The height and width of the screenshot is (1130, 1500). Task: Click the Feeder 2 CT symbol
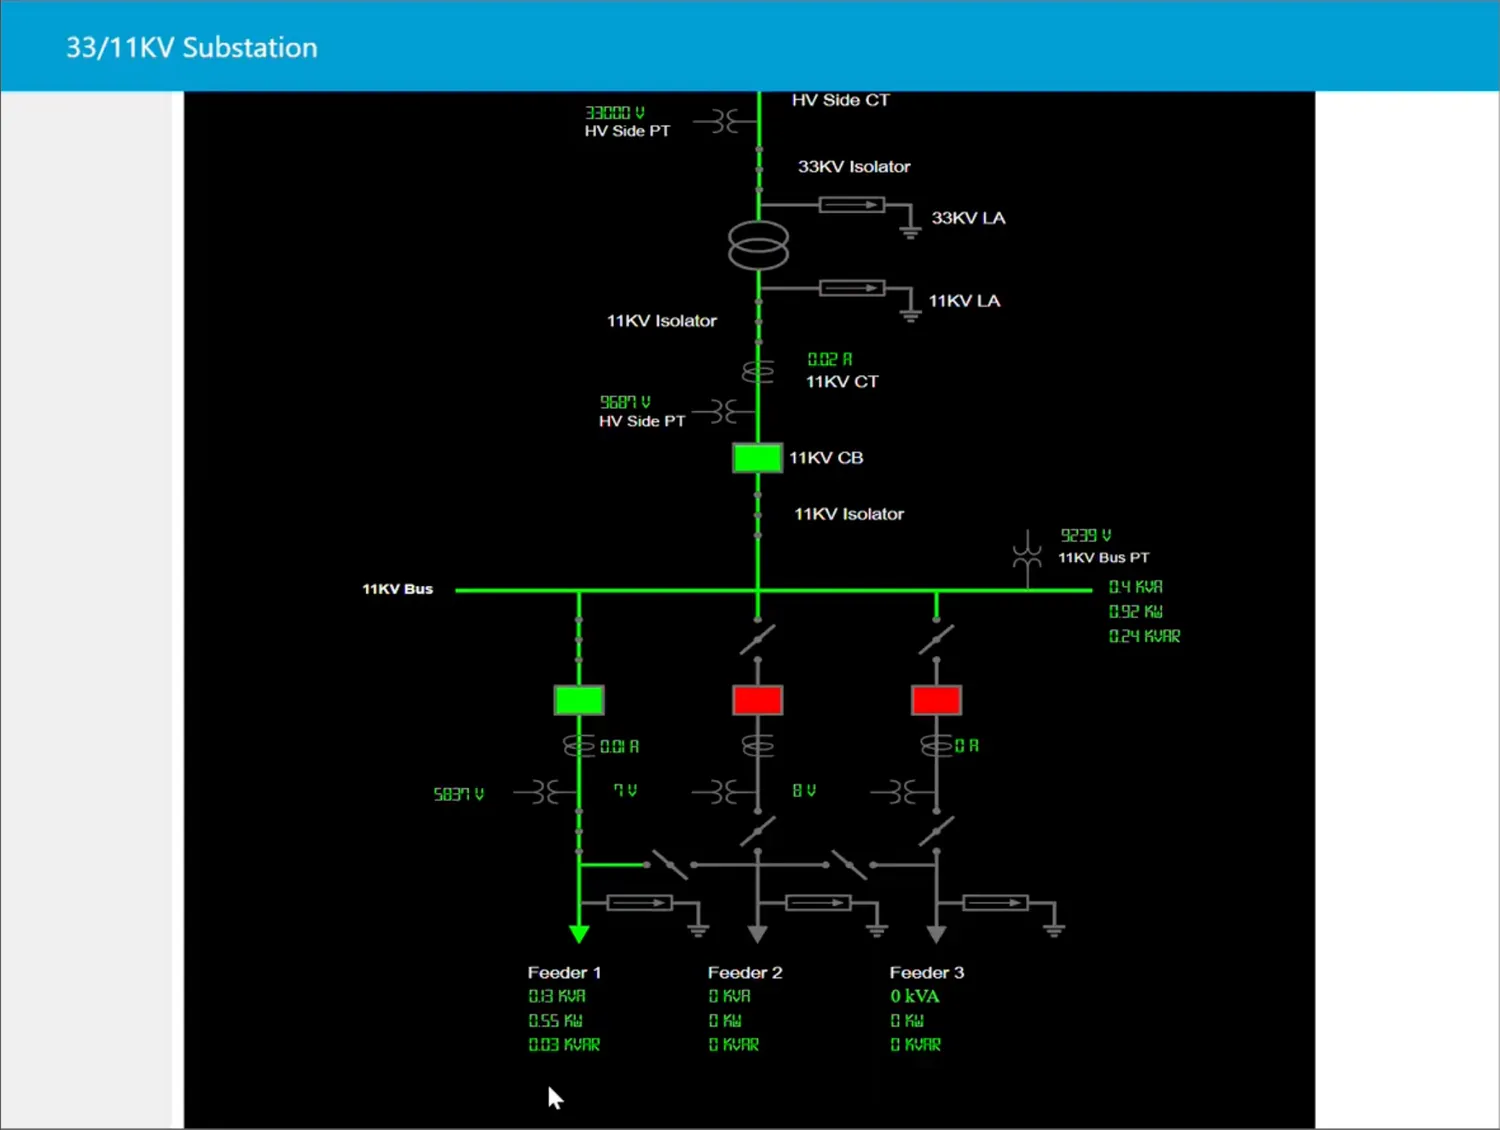tap(757, 746)
